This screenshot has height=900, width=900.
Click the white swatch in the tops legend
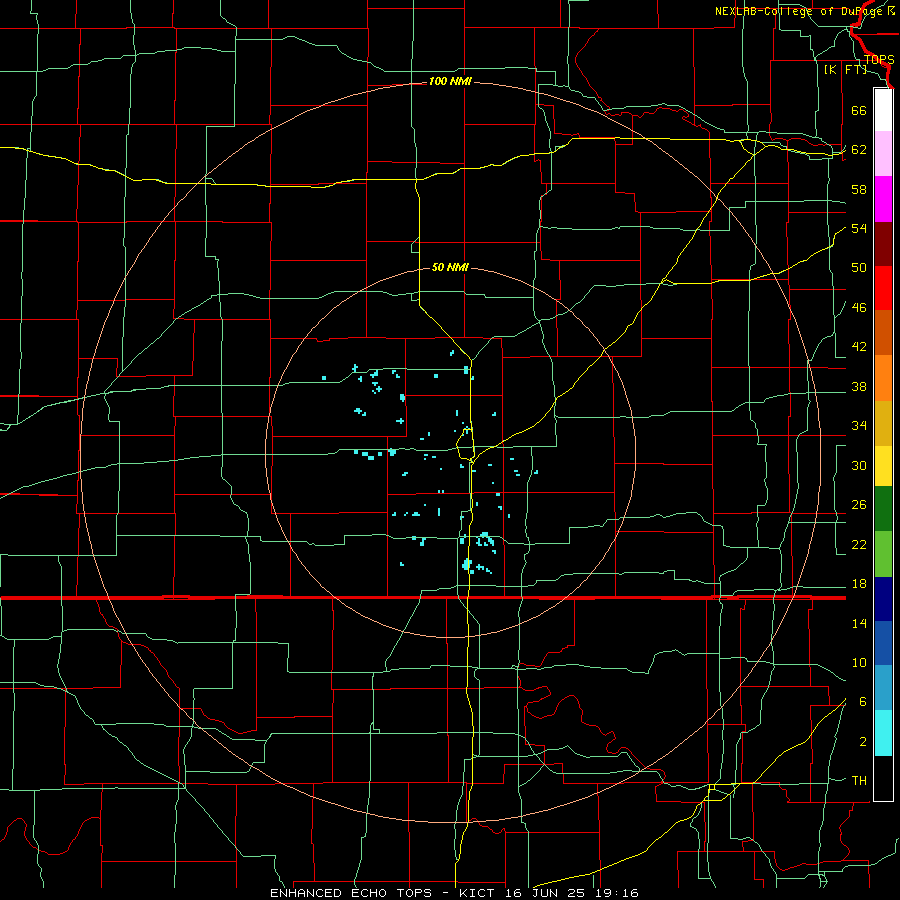(x=883, y=110)
